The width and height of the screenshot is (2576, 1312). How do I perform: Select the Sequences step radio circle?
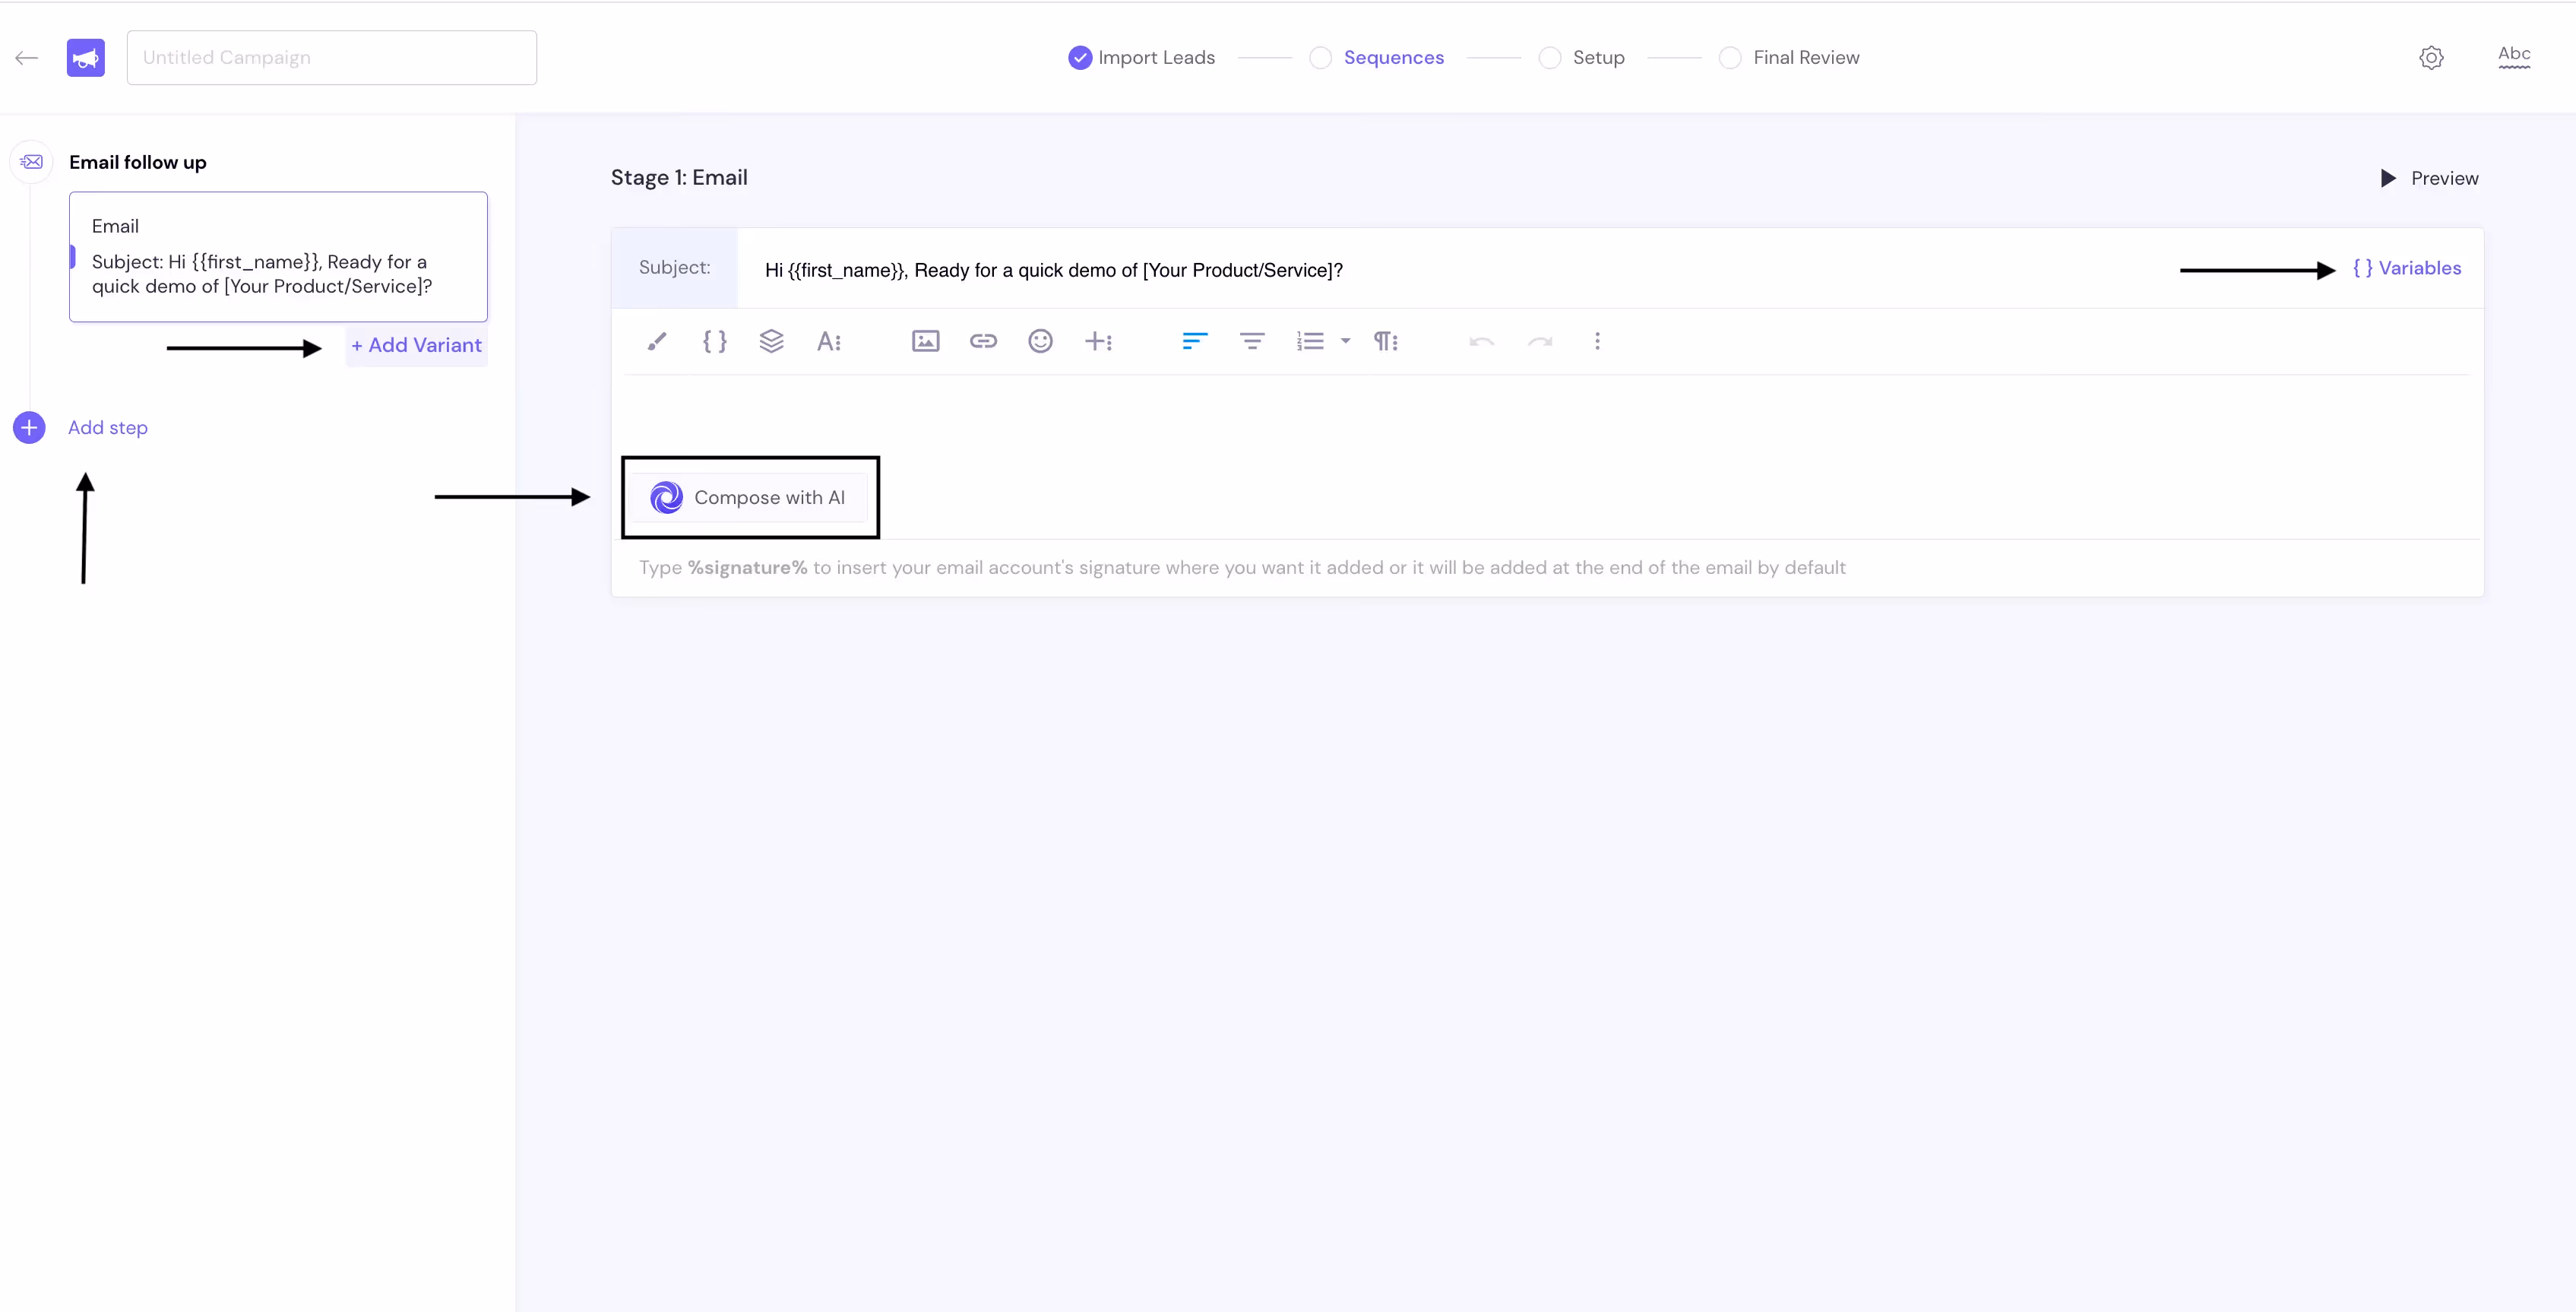click(1320, 58)
